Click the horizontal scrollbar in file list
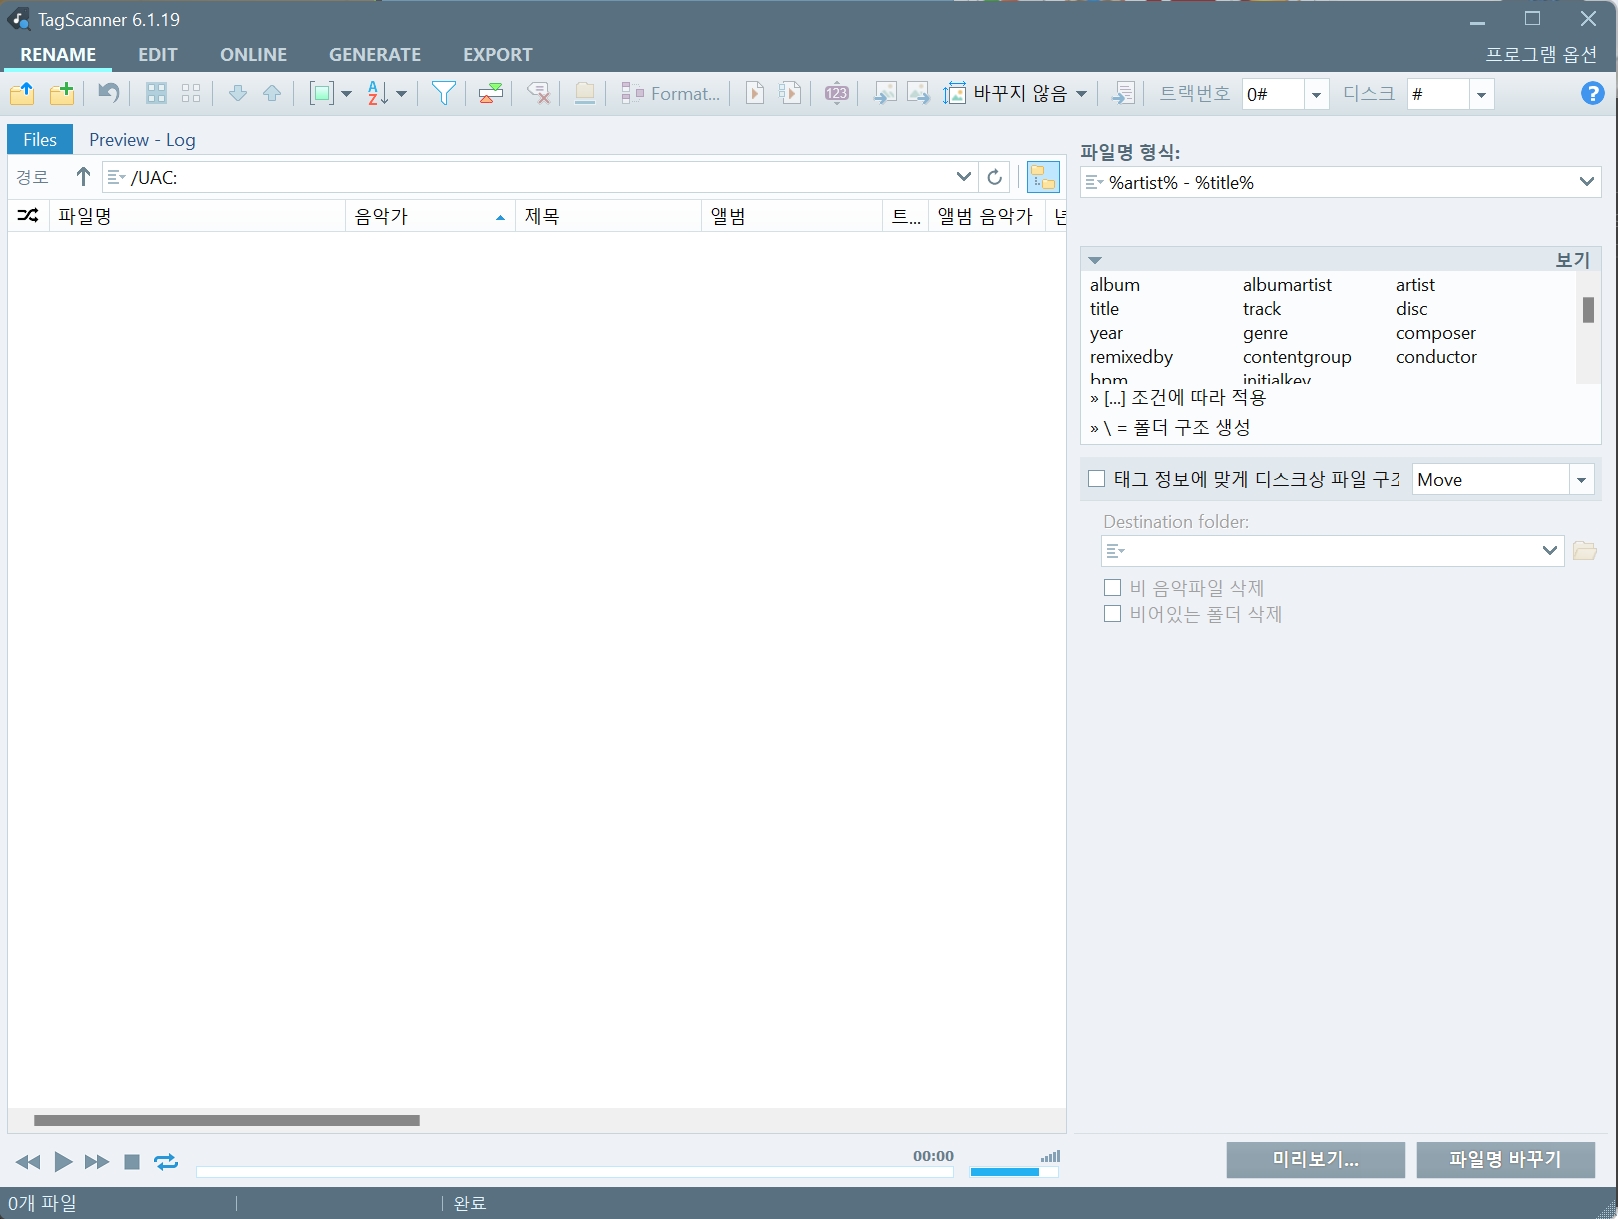Image resolution: width=1618 pixels, height=1219 pixels. (227, 1121)
